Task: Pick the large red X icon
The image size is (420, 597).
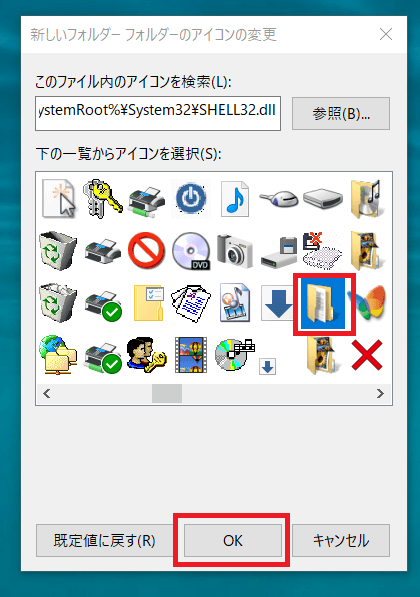Action: click(x=367, y=355)
